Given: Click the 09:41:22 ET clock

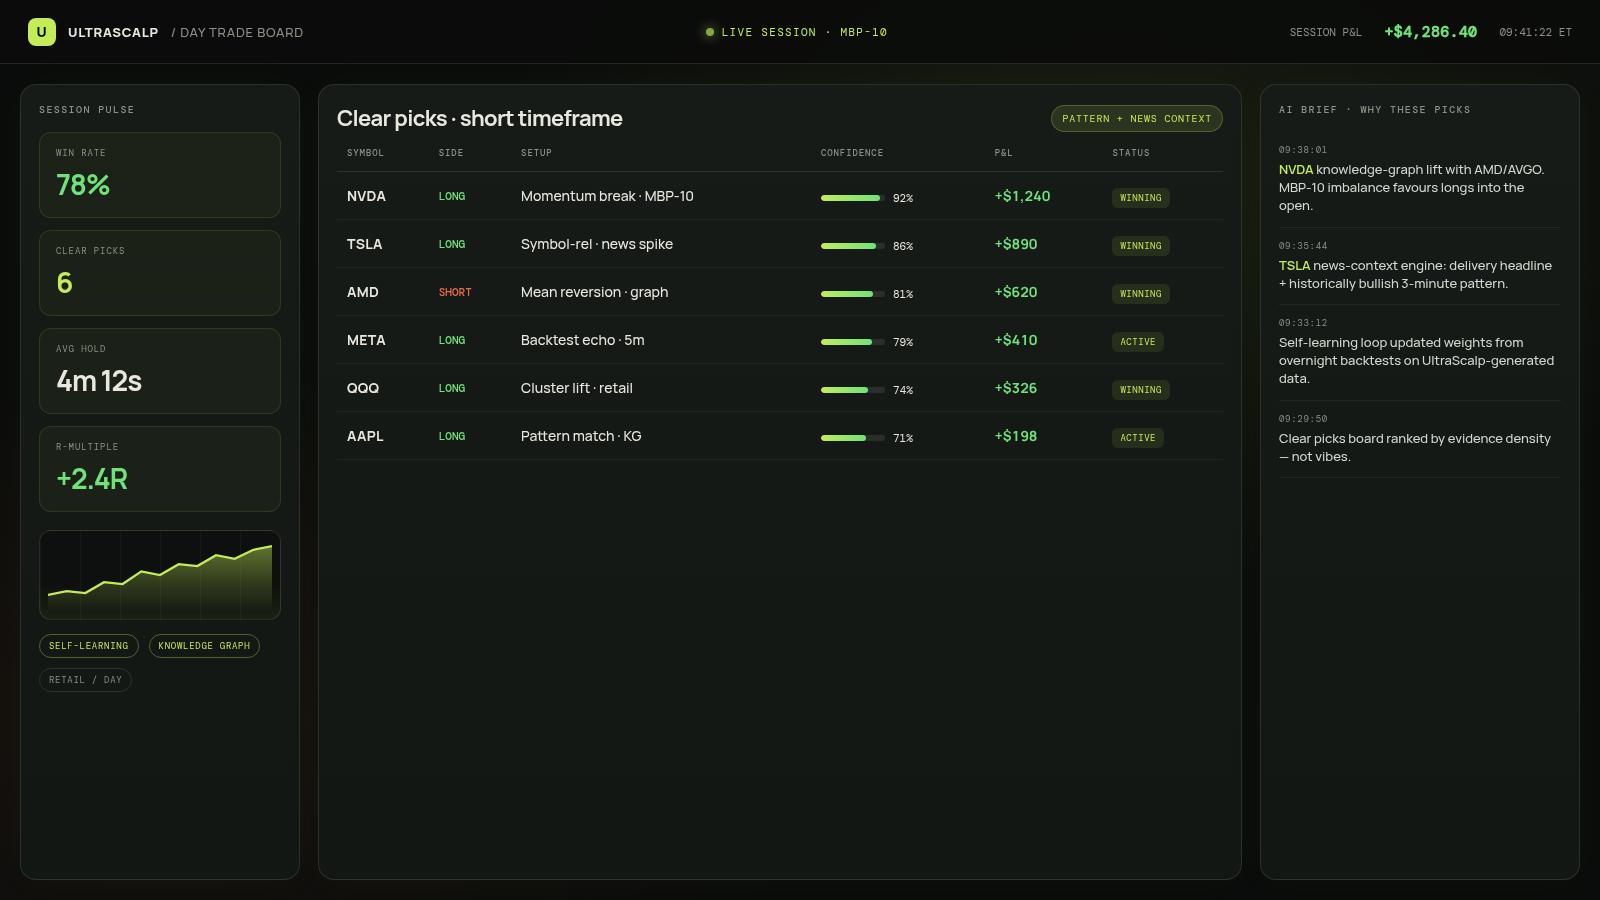Looking at the screenshot, I should [1535, 33].
